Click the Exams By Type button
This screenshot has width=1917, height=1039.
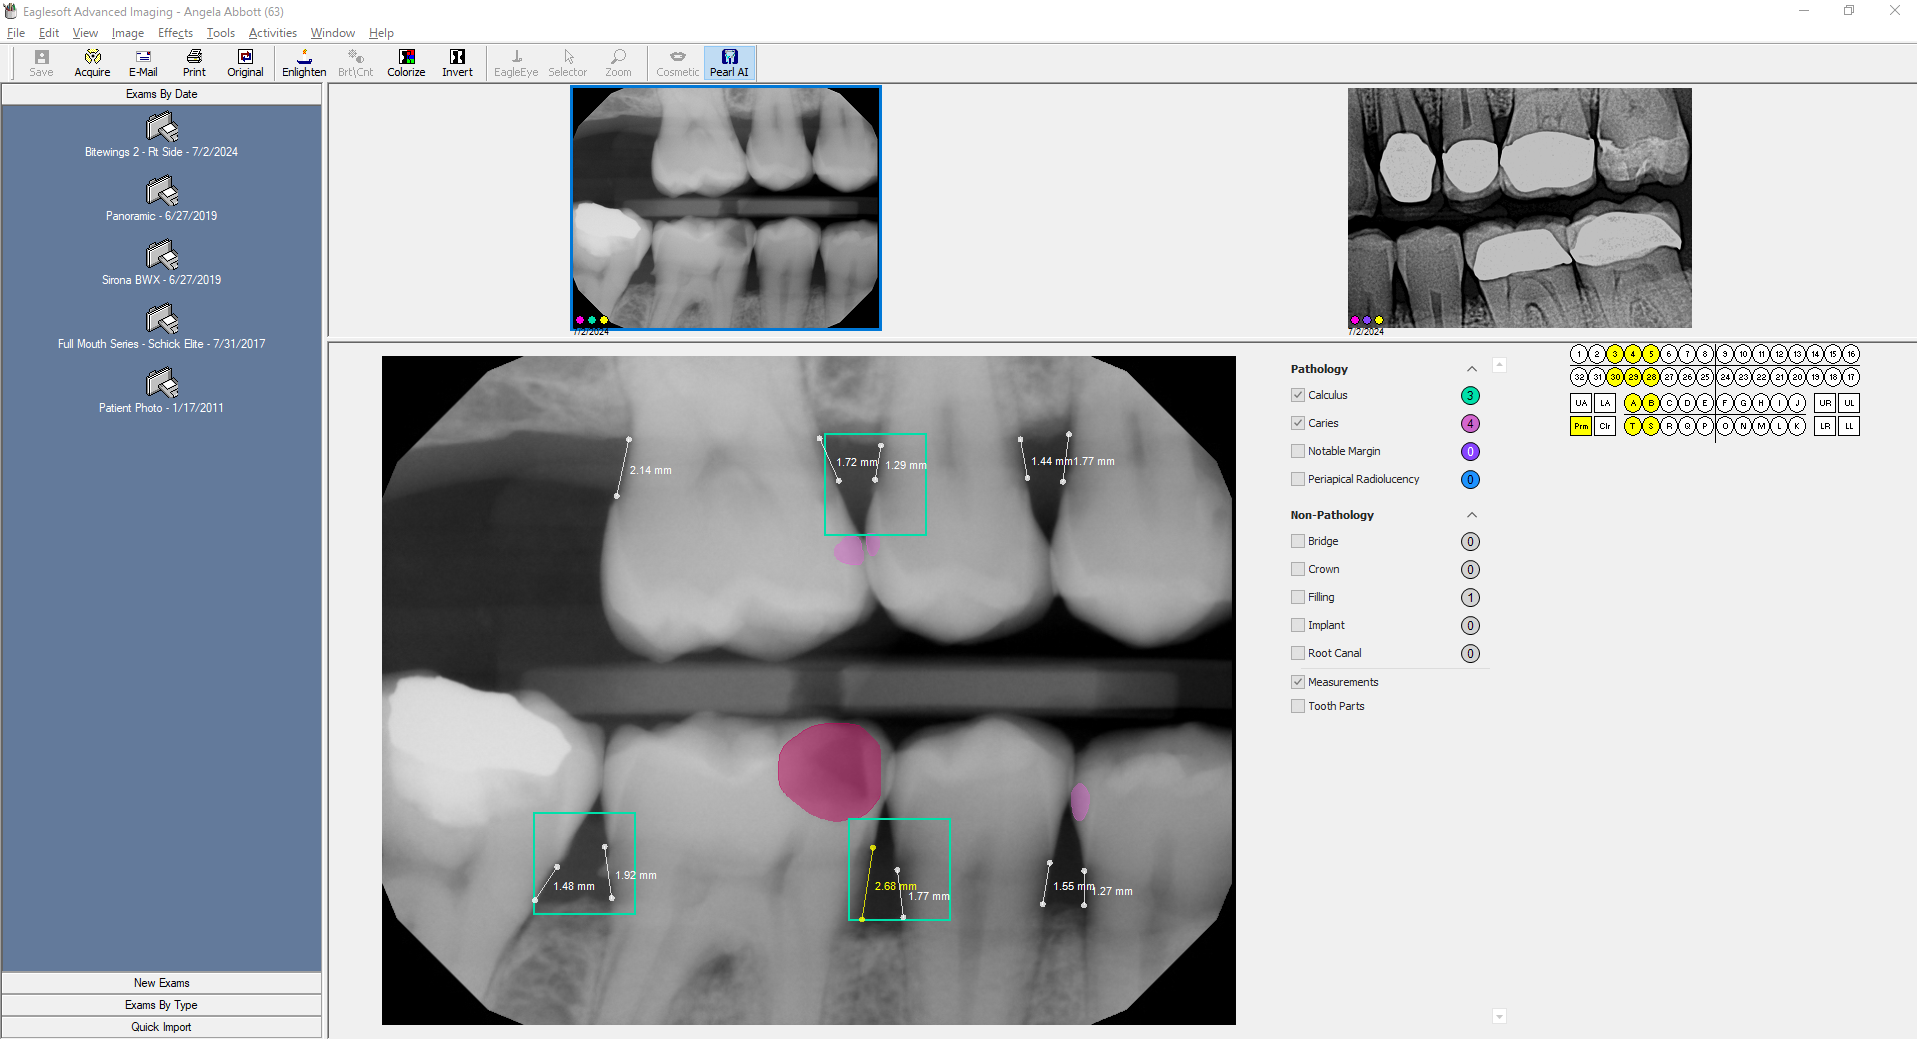[x=161, y=1005]
